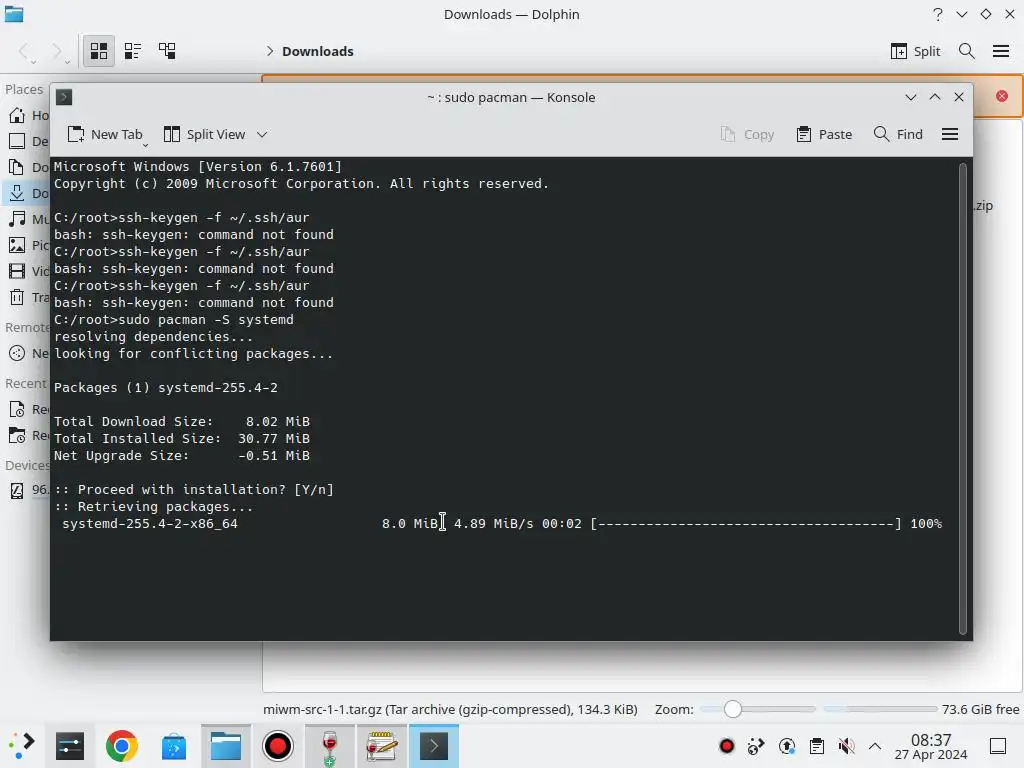The width and height of the screenshot is (1024, 768).
Task: Click the Dolphin title bar help question mark
Action: click(x=938, y=14)
